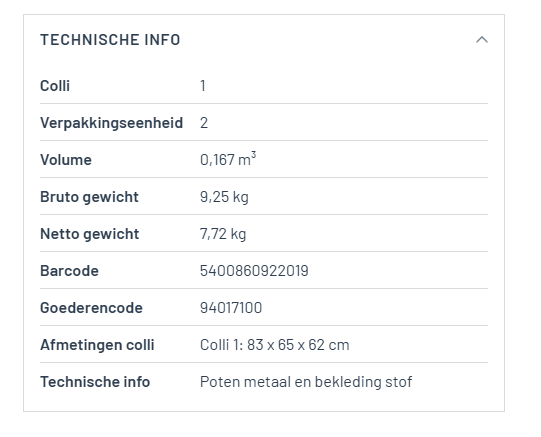This screenshot has width=541, height=437.
Task: Click the colli dimensions 83 x 65 x 62 cm
Action: 298,345
